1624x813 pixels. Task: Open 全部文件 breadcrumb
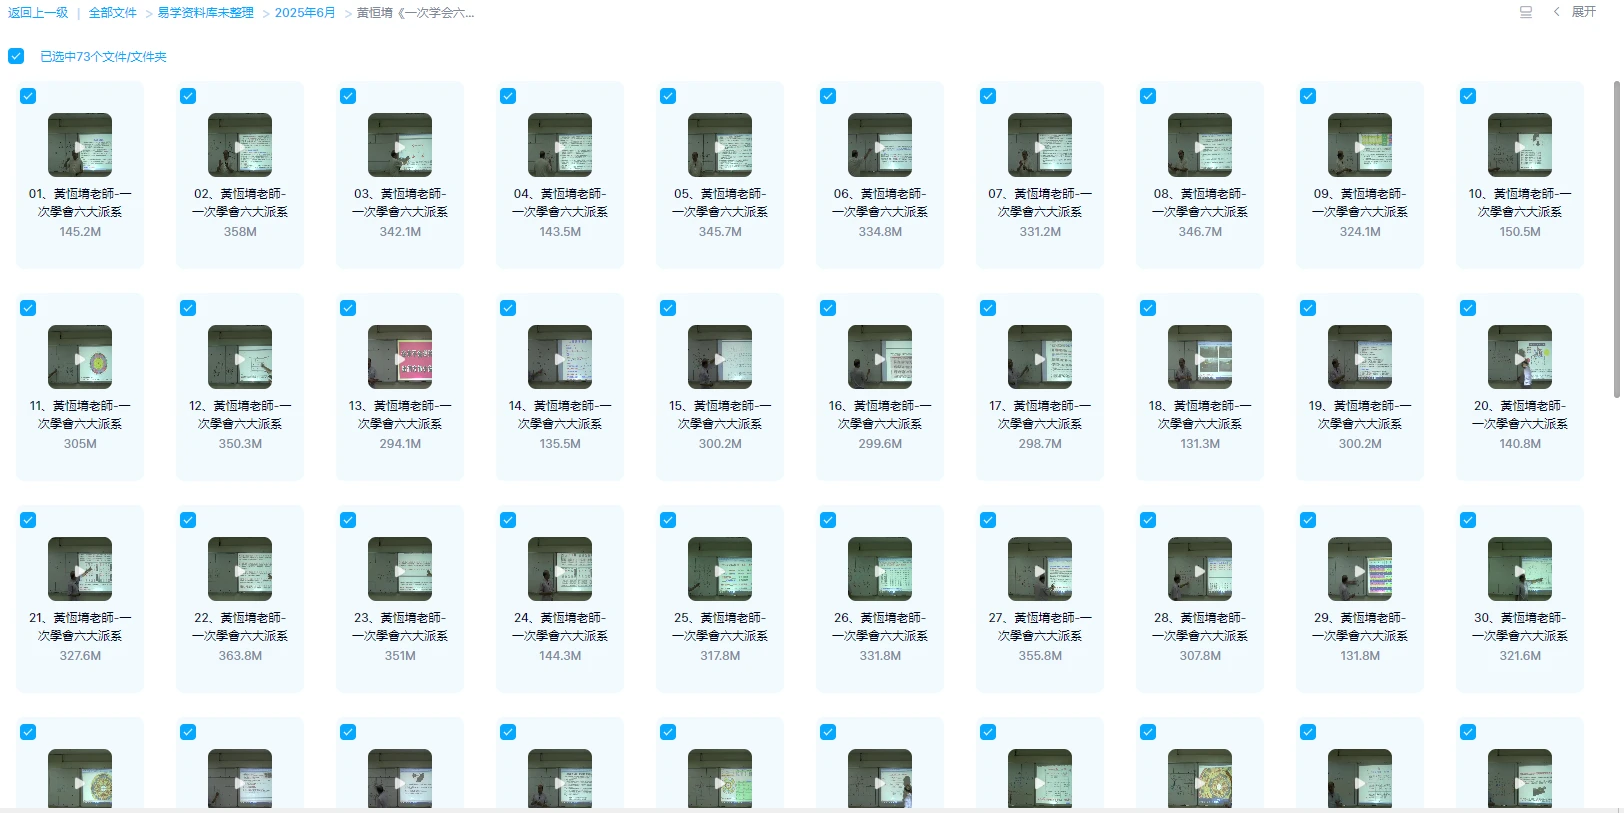coord(112,13)
